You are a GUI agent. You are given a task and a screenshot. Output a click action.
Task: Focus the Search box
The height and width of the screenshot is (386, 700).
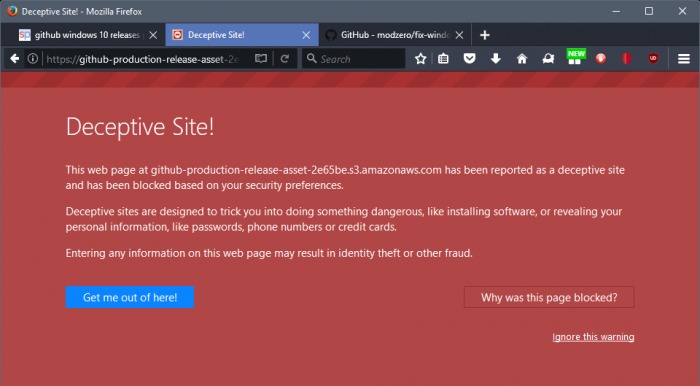point(354,59)
